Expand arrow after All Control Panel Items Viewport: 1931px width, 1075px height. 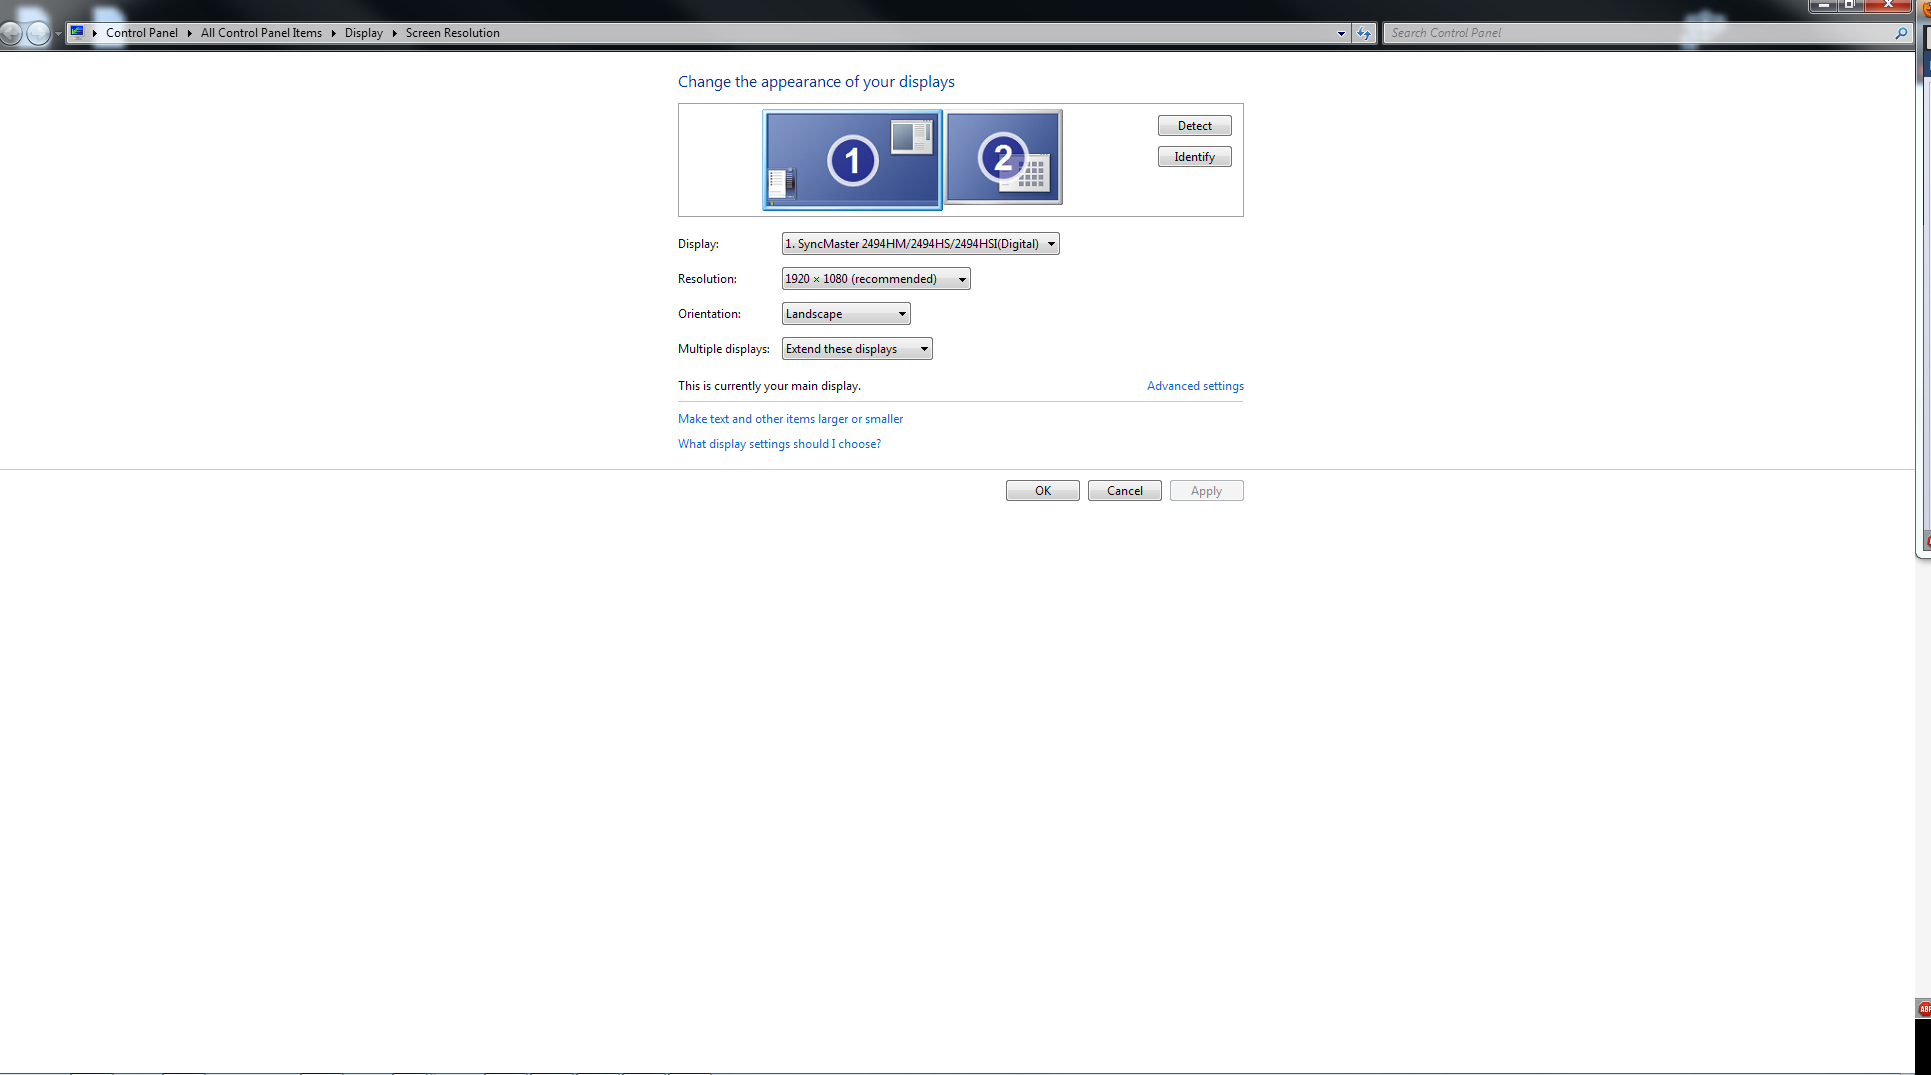pyautogui.click(x=333, y=33)
